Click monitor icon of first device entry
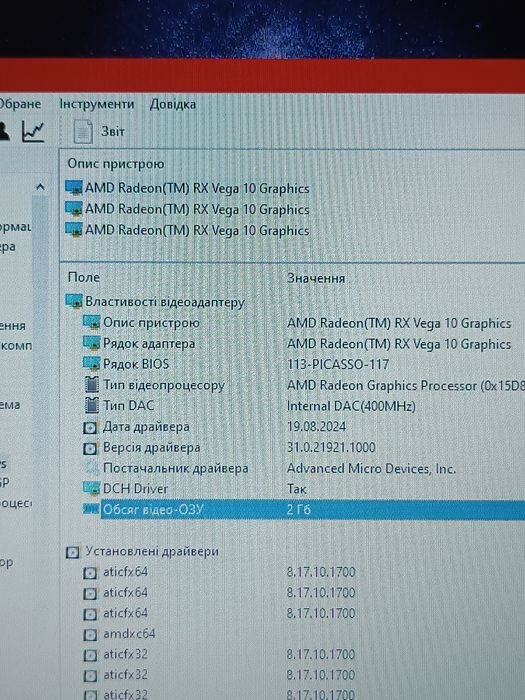Viewport: 525px width, 700px height. 74,188
